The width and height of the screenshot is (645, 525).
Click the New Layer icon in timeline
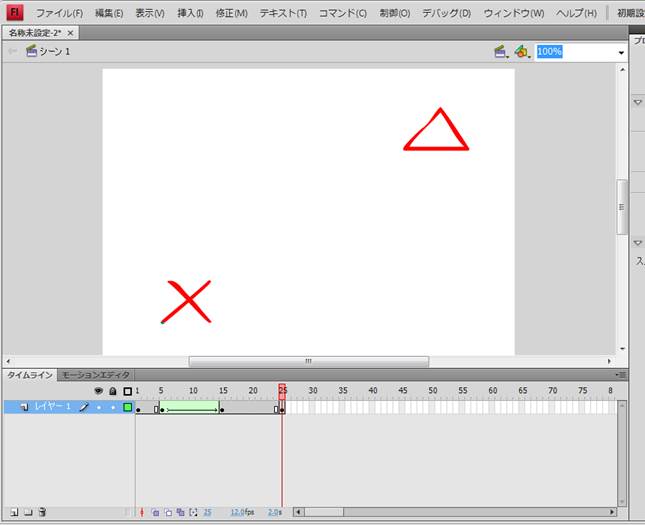point(12,512)
